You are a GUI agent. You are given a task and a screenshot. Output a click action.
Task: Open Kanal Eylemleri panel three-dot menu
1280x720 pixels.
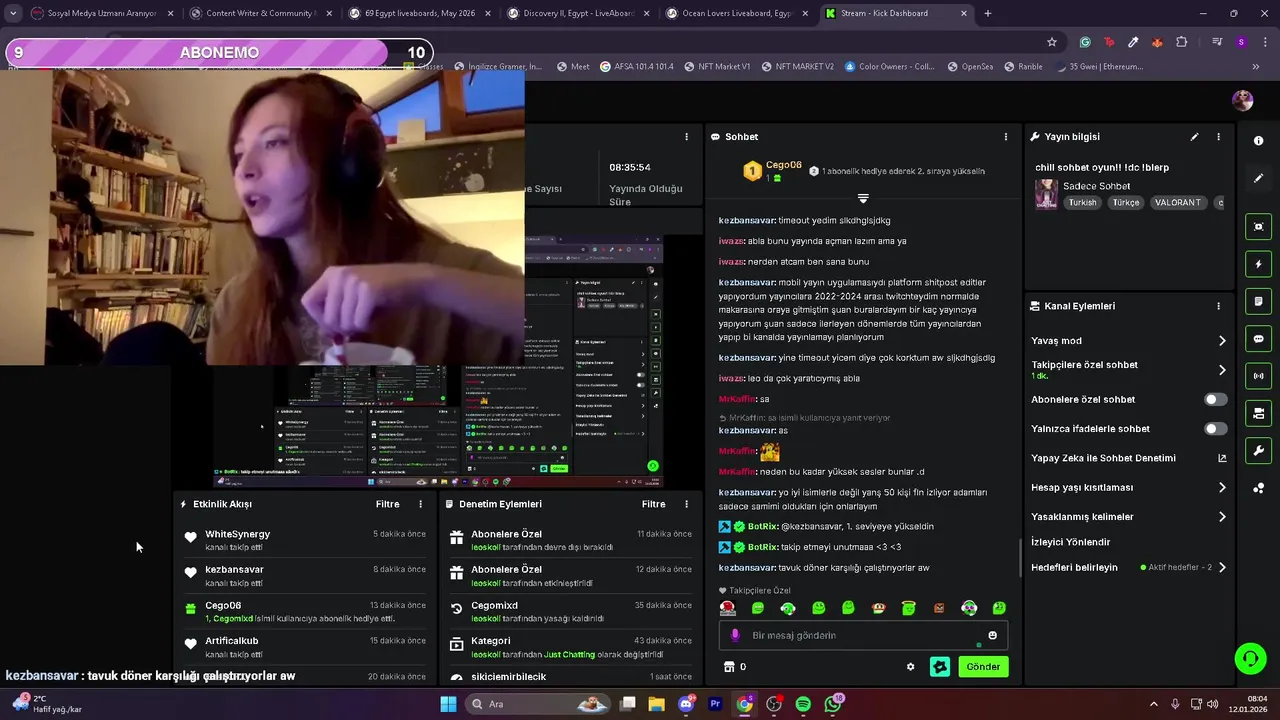point(1218,306)
